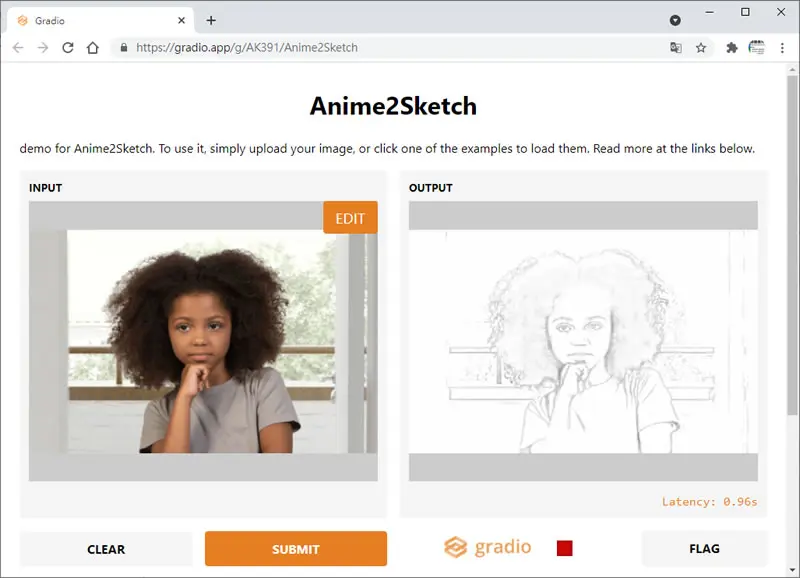
Task: Go to the browser home page icon
Action: coord(93,47)
